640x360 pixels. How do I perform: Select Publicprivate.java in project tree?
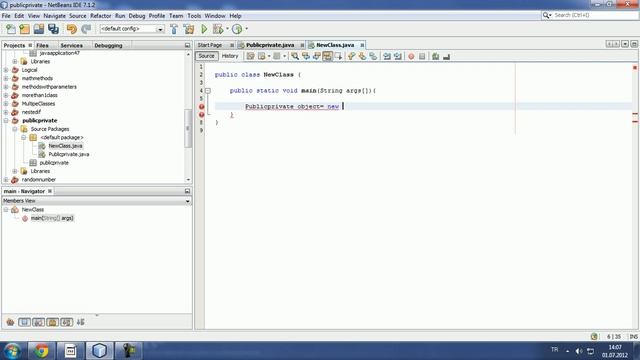[x=69, y=154]
